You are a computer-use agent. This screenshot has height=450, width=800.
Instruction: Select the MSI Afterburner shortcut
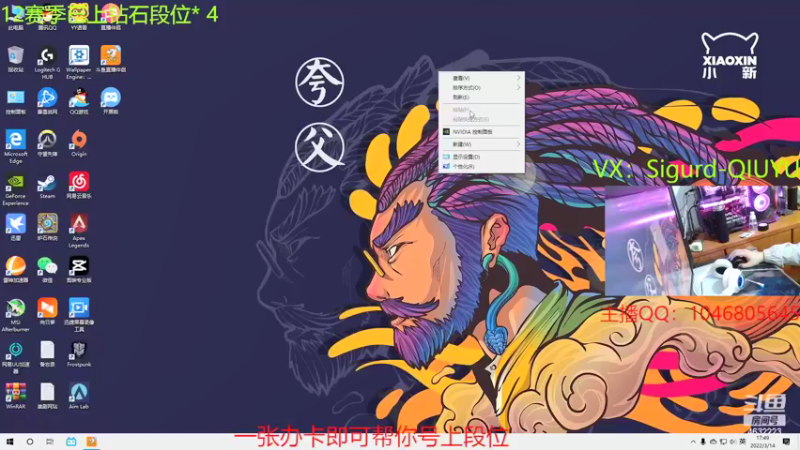[x=15, y=315]
